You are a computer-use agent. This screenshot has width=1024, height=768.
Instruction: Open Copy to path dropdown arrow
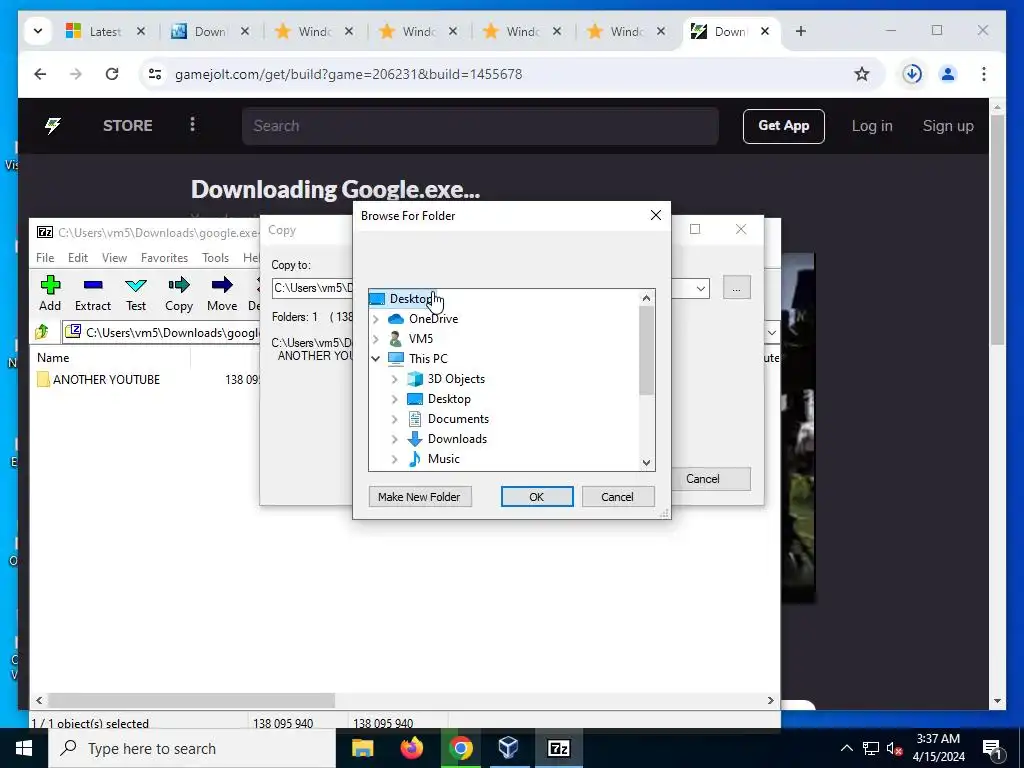tap(701, 288)
